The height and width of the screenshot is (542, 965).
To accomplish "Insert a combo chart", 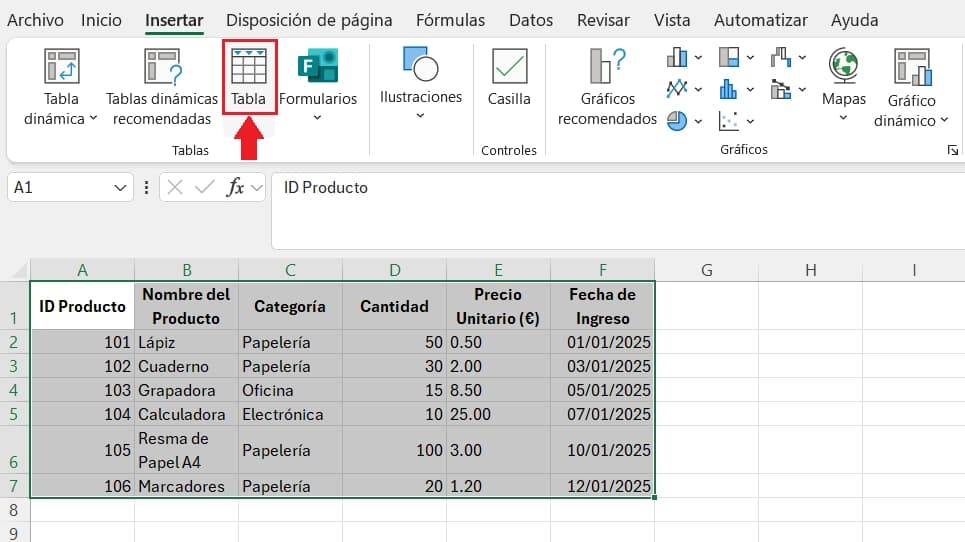I will pyautogui.click(x=780, y=89).
